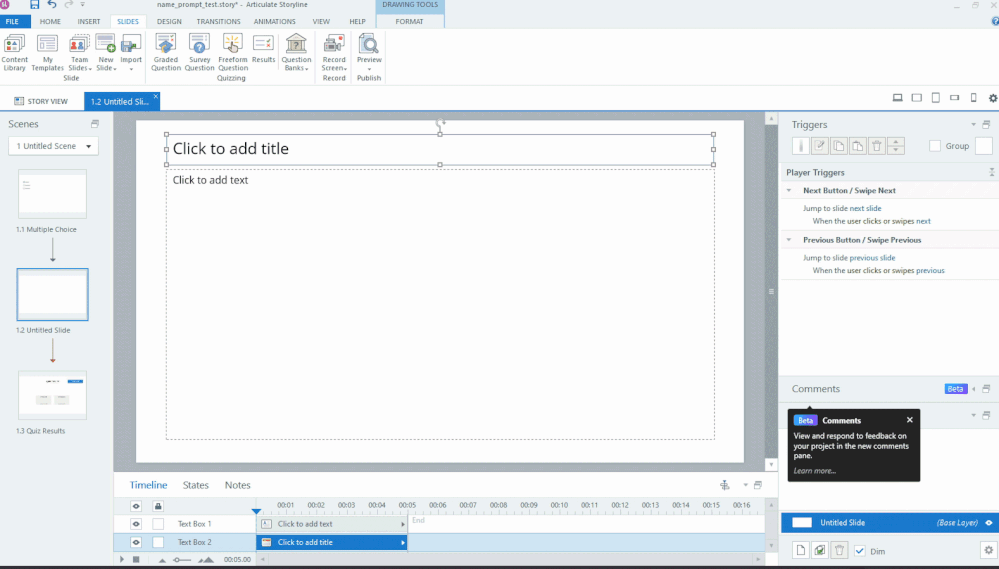Open the Untitled Scene dropdown
999x569 pixels.
[53, 146]
